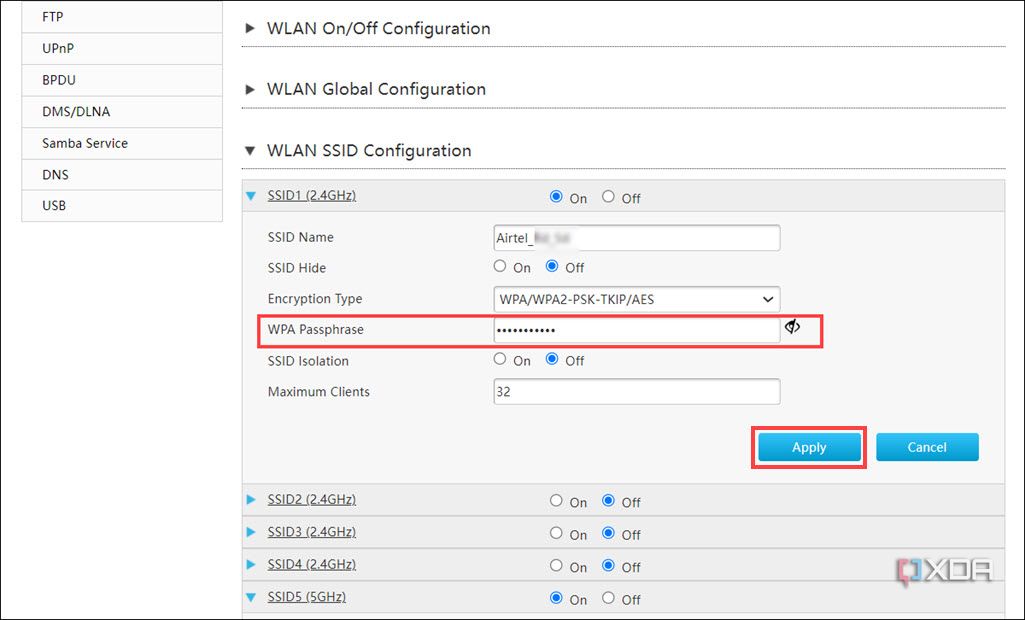Edit the SSID Name field
1025x620 pixels.
[x=636, y=237]
